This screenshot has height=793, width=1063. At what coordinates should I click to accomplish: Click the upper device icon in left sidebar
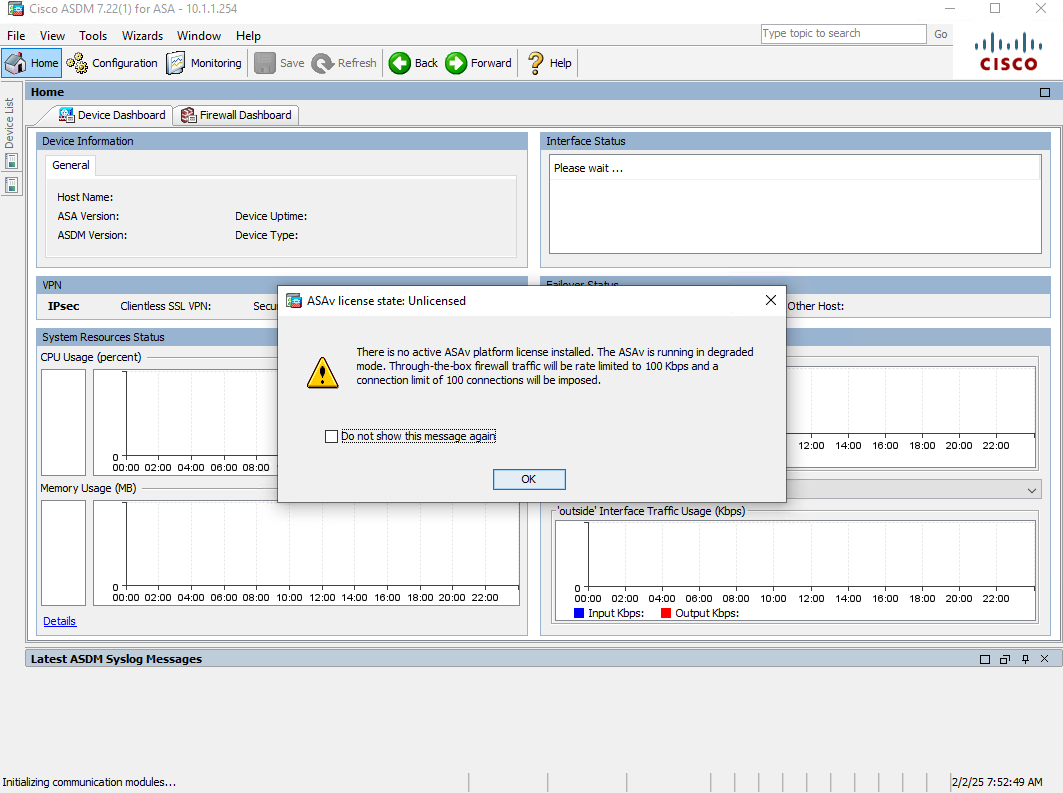(x=12, y=161)
